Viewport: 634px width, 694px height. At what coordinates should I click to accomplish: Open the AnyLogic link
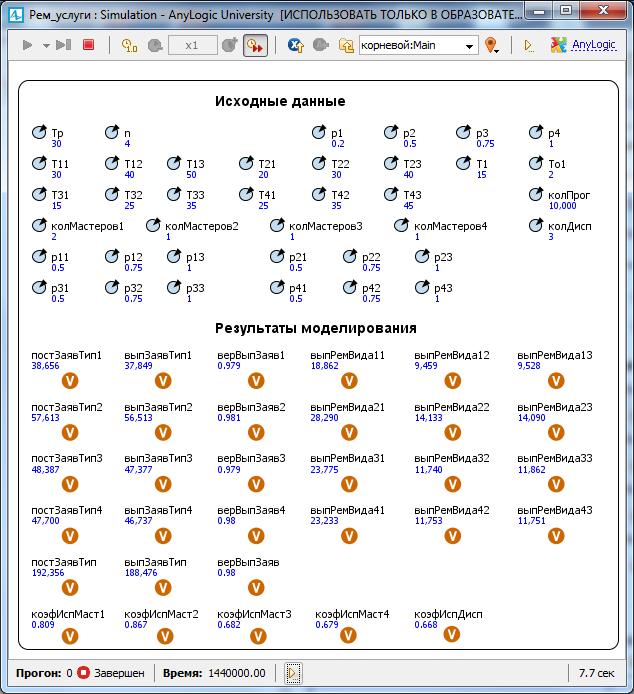coord(593,45)
